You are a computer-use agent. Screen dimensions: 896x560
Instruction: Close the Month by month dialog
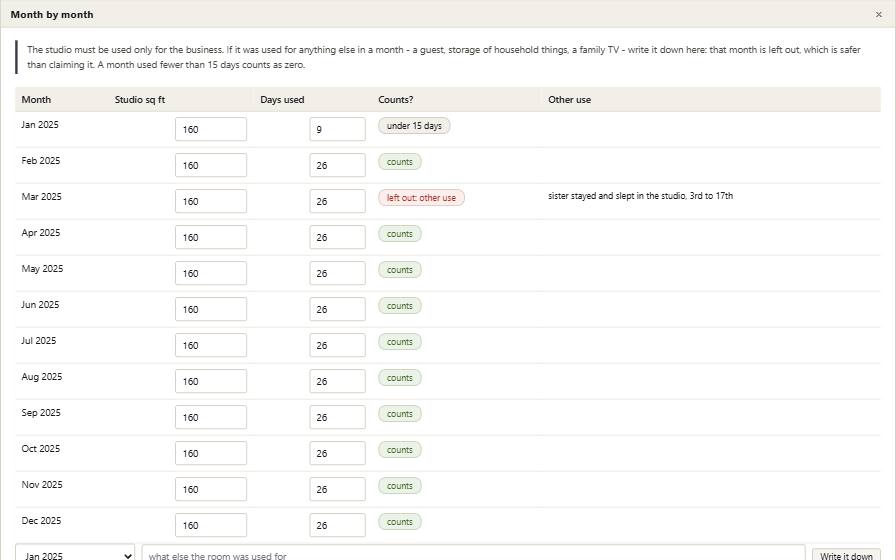tap(878, 14)
